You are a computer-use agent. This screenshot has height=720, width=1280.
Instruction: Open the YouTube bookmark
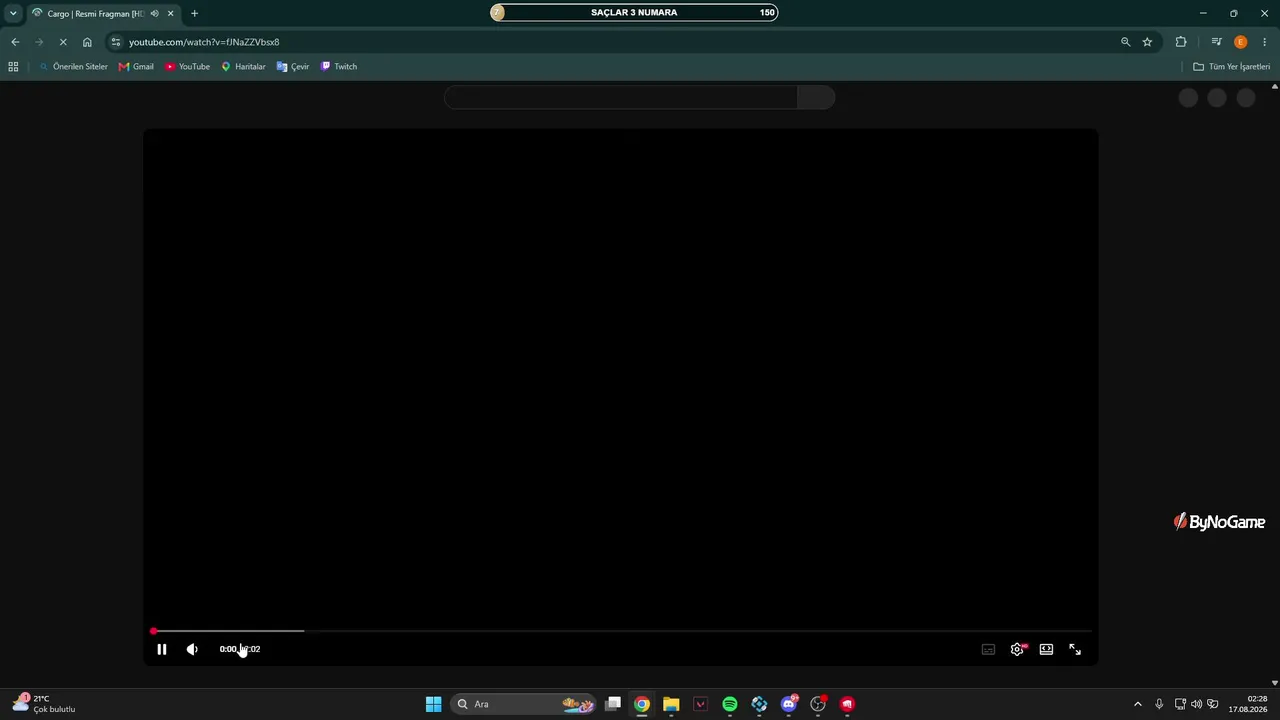click(x=187, y=67)
